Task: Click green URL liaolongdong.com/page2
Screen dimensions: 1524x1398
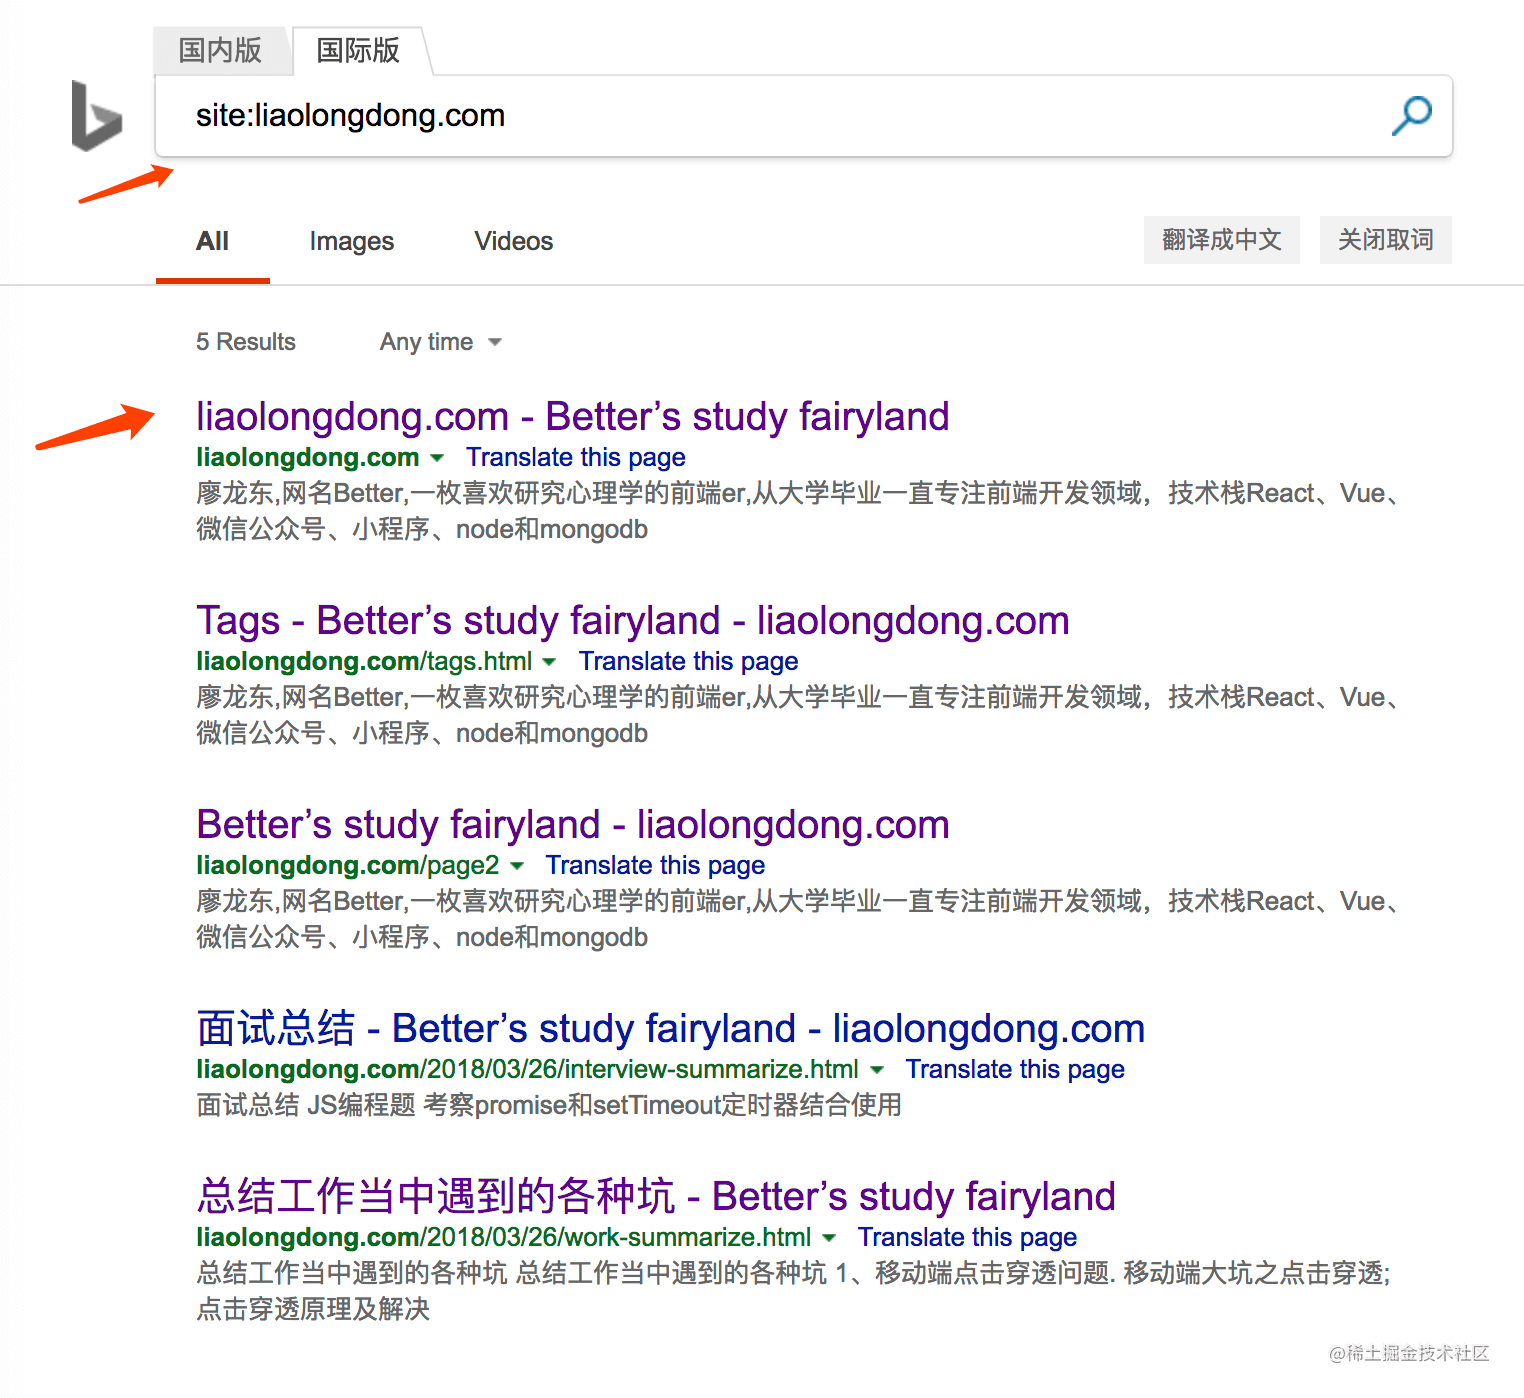Action: point(347,865)
